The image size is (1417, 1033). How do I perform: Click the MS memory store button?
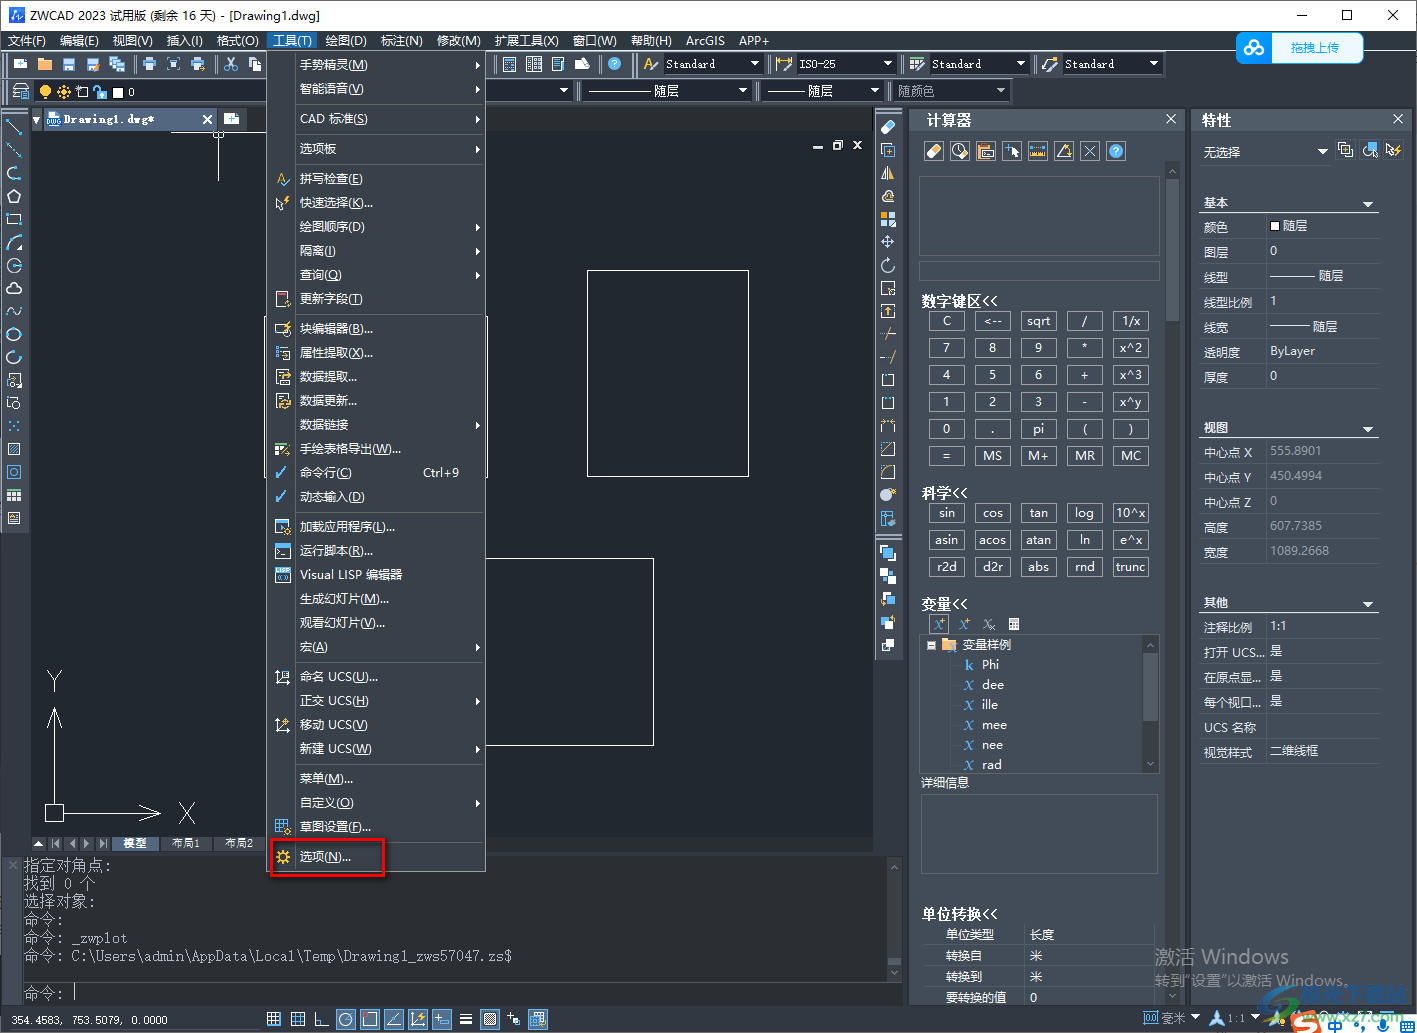(x=992, y=456)
